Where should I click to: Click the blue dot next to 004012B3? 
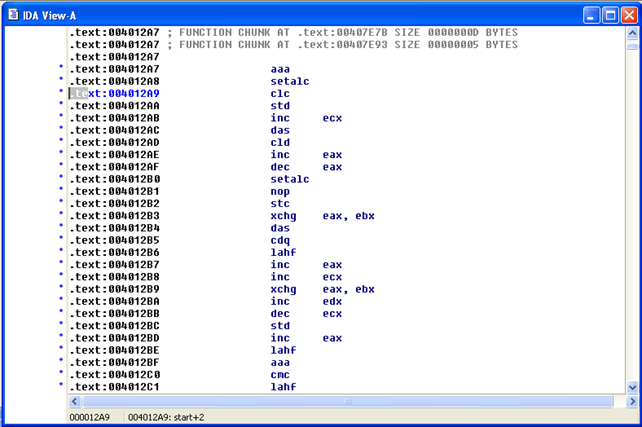(61, 214)
